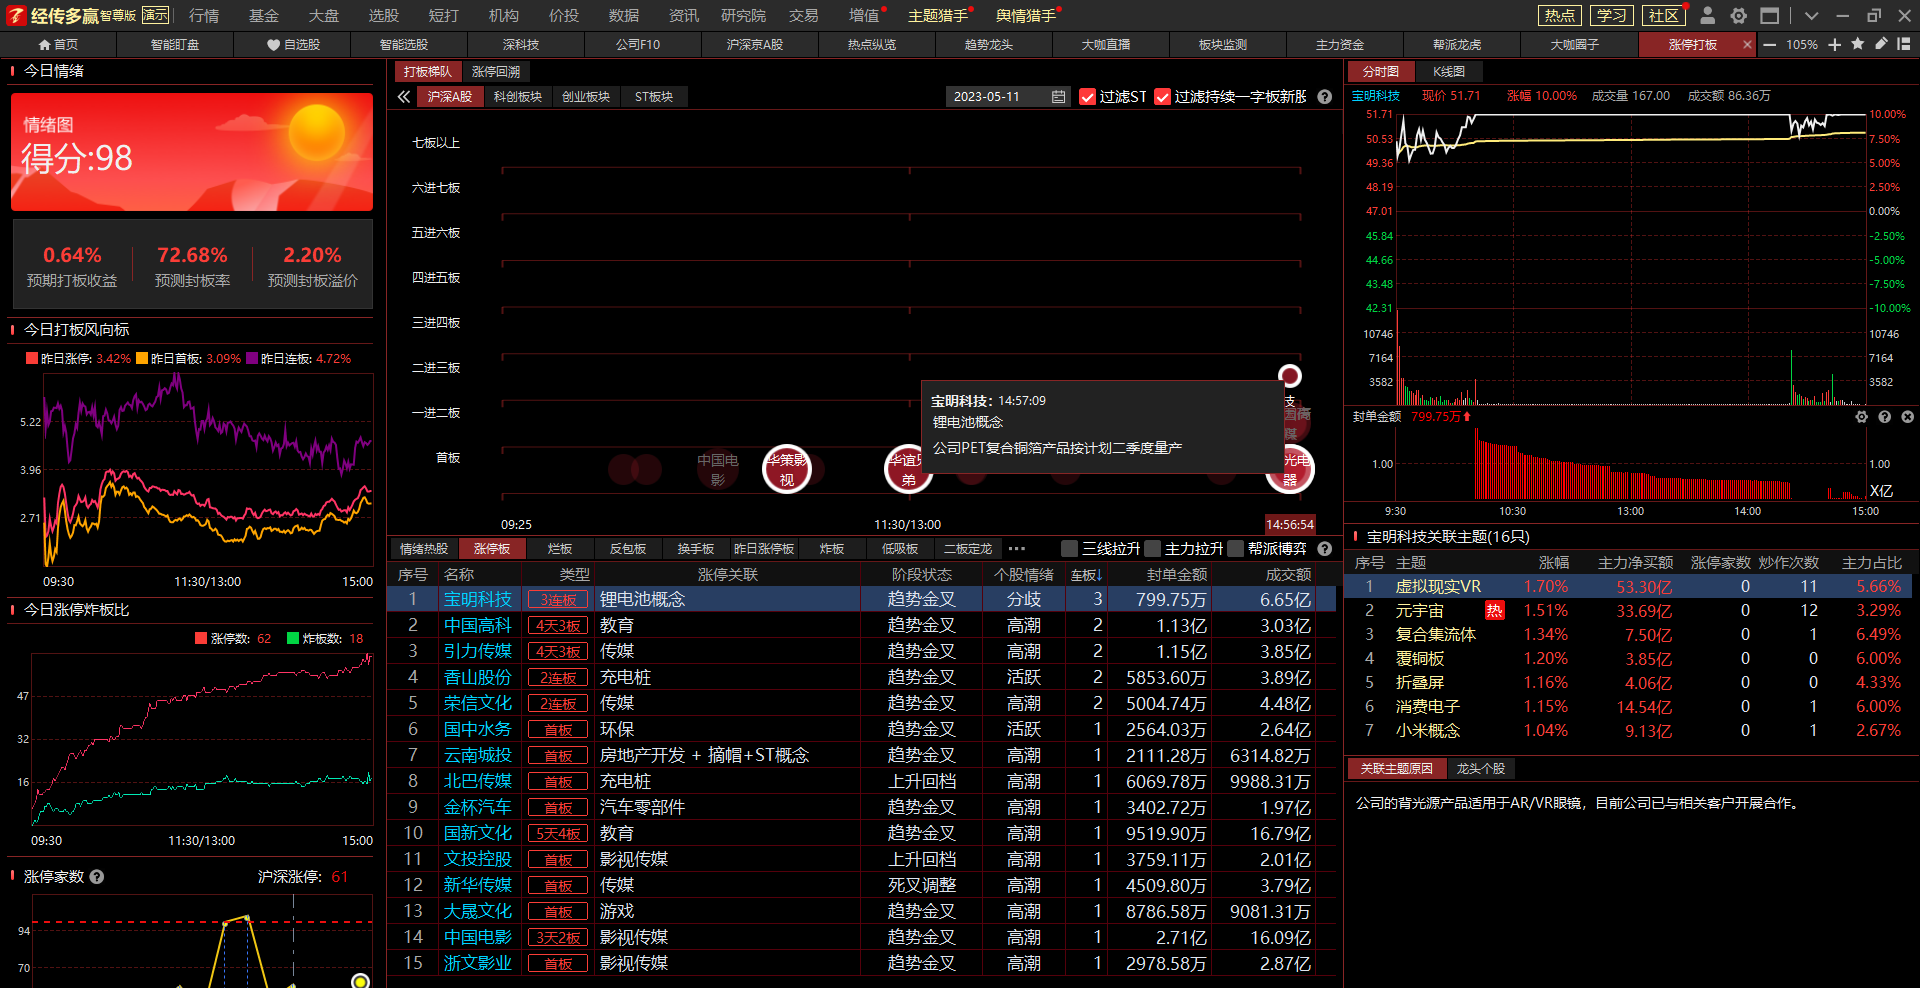The width and height of the screenshot is (1920, 988).
Task: Switch to K线图 tab
Action: (1448, 71)
